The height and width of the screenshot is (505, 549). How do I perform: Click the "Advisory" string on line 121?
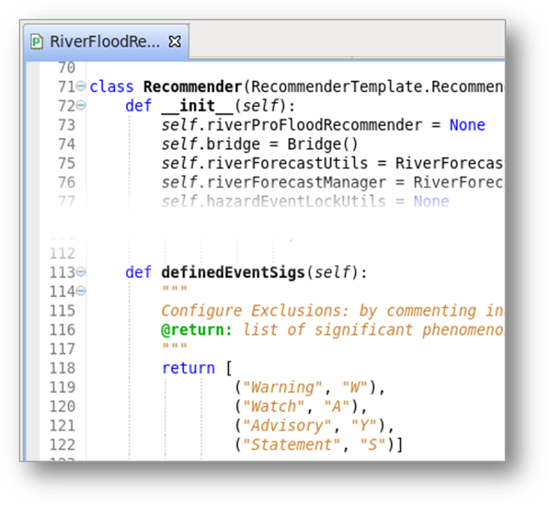[287, 426]
